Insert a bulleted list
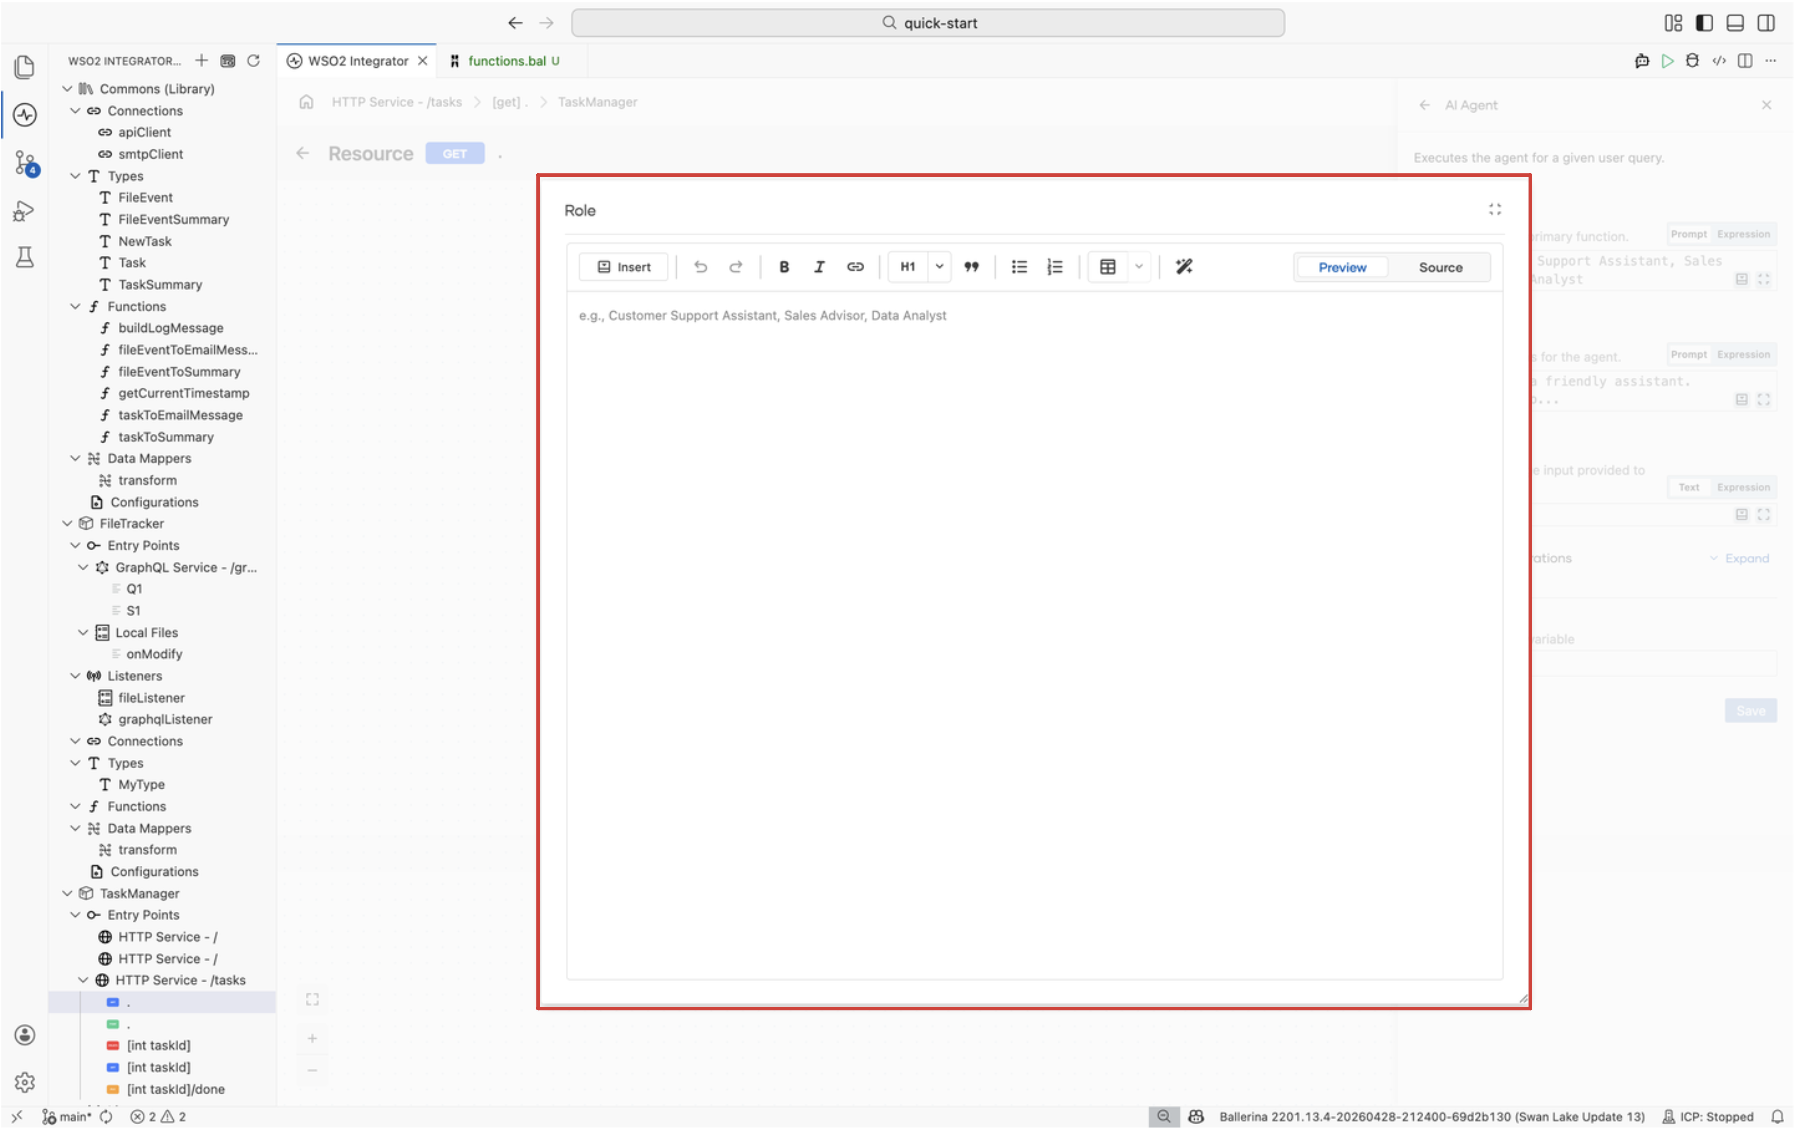This screenshot has width=1798, height=1132. coord(1019,267)
